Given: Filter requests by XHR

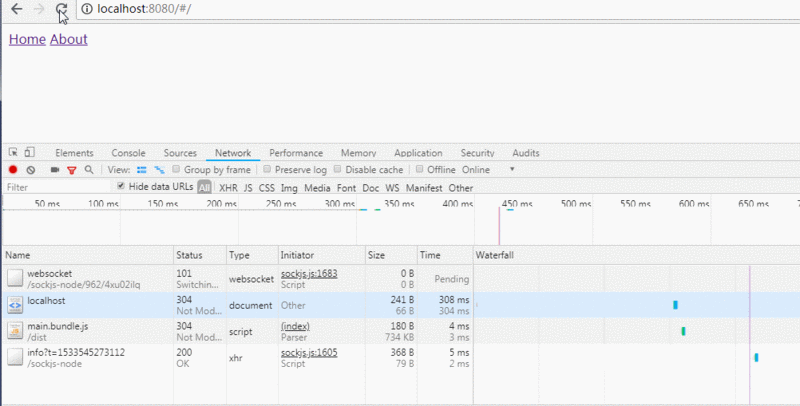Looking at the screenshot, I should click(x=228, y=188).
